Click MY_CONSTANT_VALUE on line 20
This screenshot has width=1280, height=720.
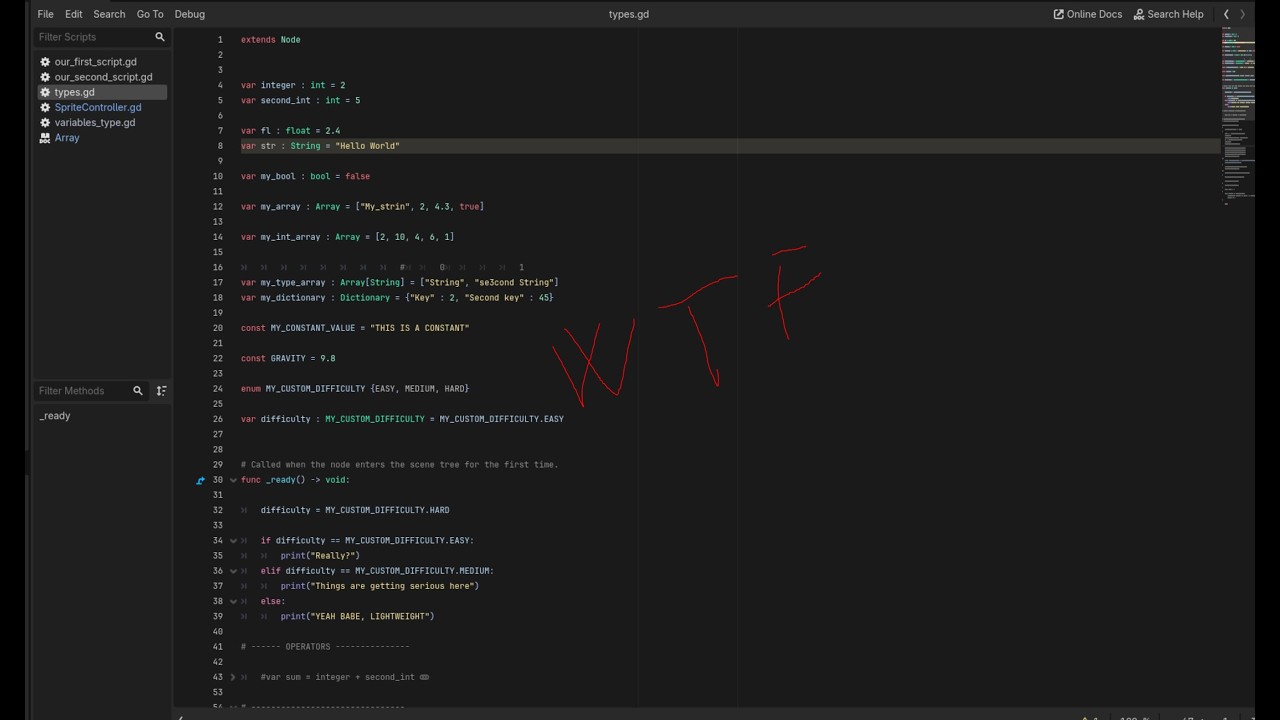click(x=315, y=328)
